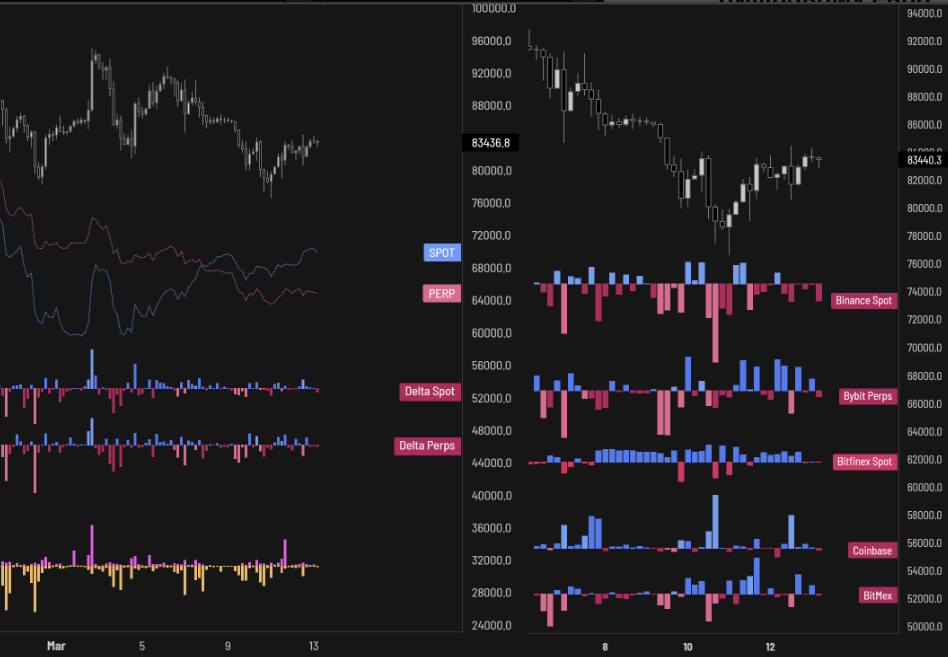Click the 13 date axis label
948x657 pixels.
click(x=313, y=646)
